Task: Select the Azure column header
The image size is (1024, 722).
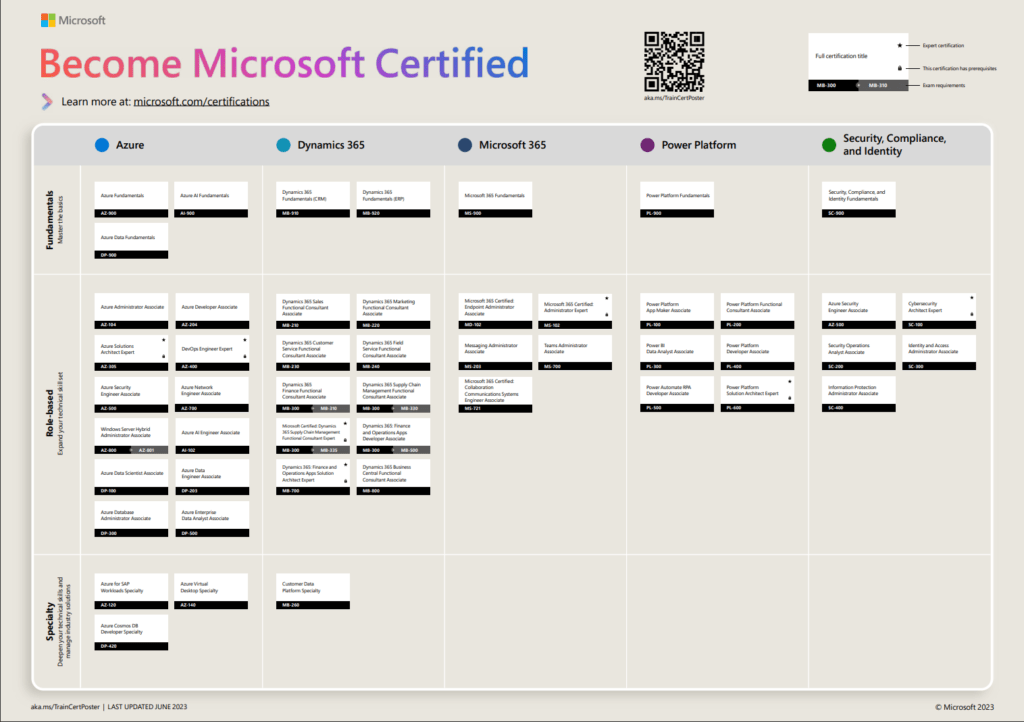Action: 125,145
